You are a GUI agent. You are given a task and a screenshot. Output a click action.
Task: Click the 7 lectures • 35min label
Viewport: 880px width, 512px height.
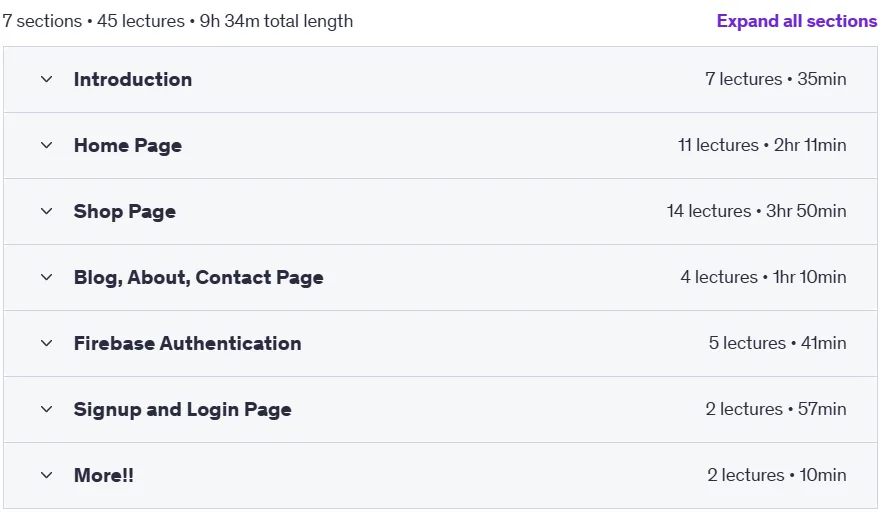click(776, 79)
